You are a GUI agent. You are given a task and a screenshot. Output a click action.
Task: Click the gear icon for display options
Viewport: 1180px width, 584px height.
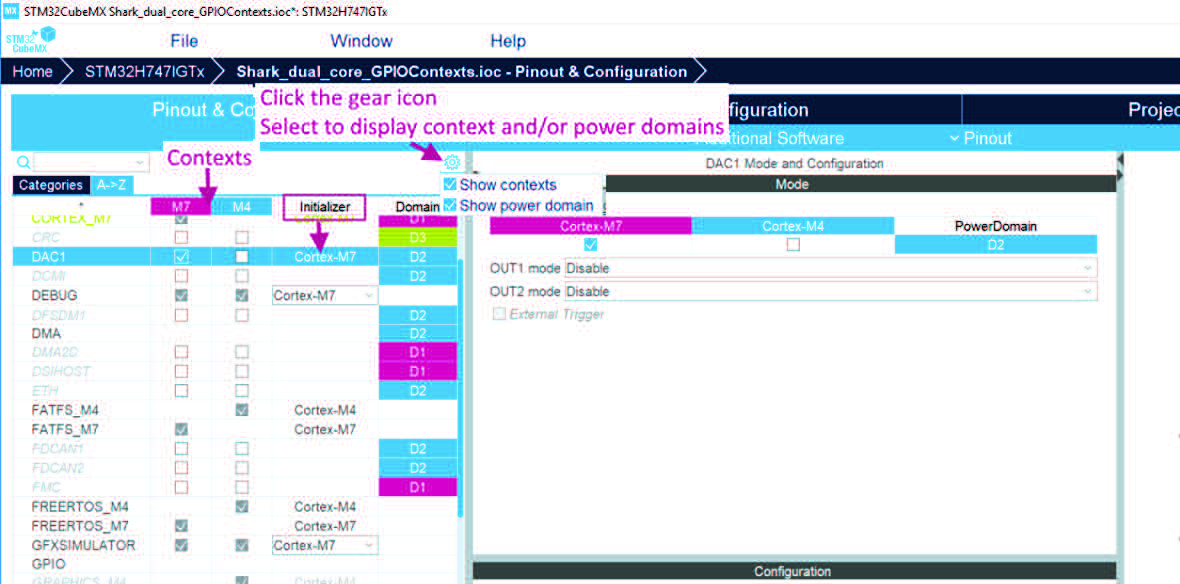(x=452, y=162)
